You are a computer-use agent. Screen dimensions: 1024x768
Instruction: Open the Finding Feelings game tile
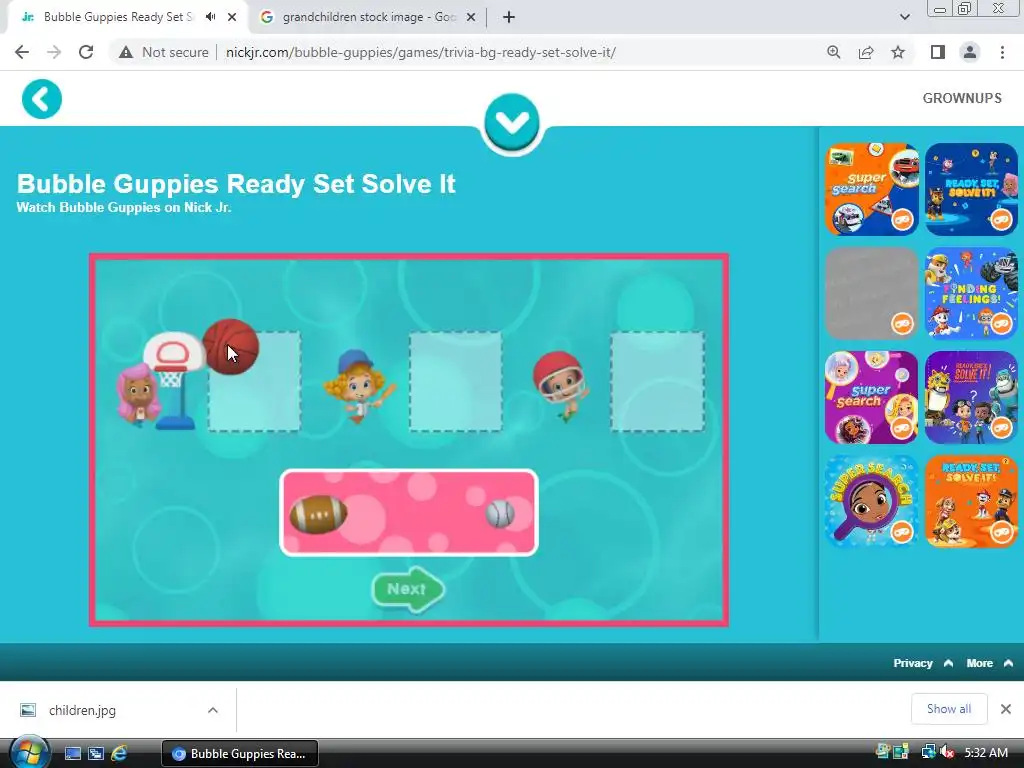[971, 293]
